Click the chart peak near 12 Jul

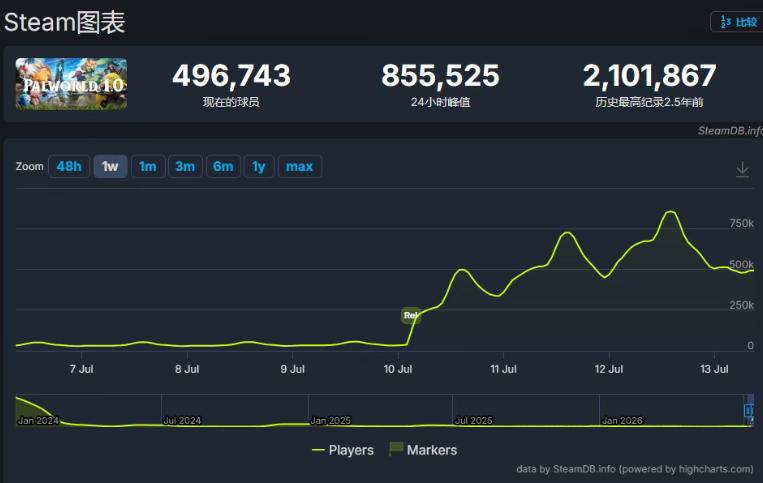[x=671, y=212]
